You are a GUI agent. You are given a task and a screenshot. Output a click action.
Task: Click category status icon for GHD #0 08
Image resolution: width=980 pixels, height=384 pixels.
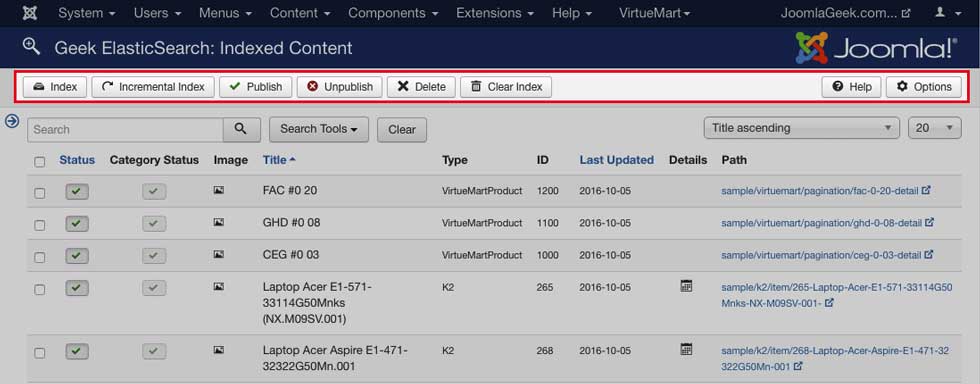coord(154,223)
